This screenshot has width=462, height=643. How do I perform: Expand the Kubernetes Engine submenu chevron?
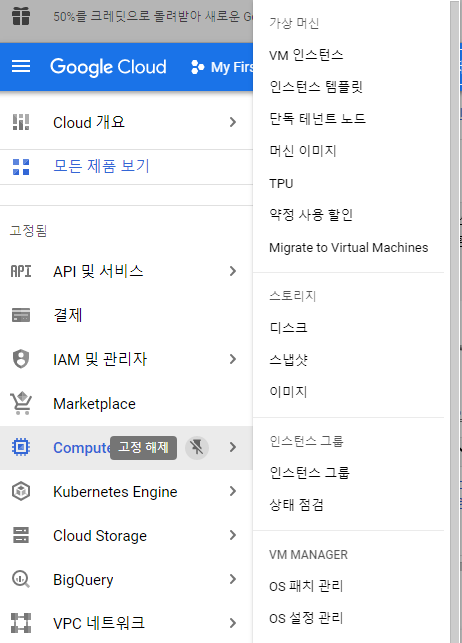(x=233, y=491)
